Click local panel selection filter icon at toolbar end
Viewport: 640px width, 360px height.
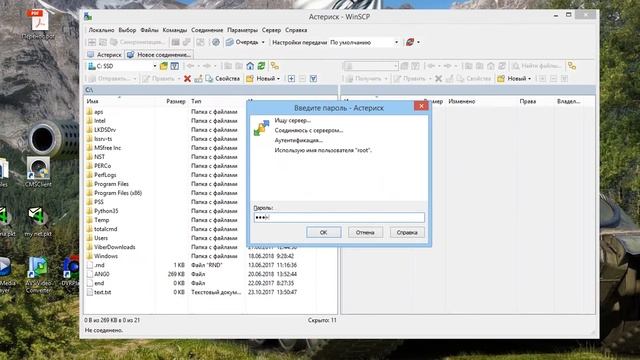313,79
